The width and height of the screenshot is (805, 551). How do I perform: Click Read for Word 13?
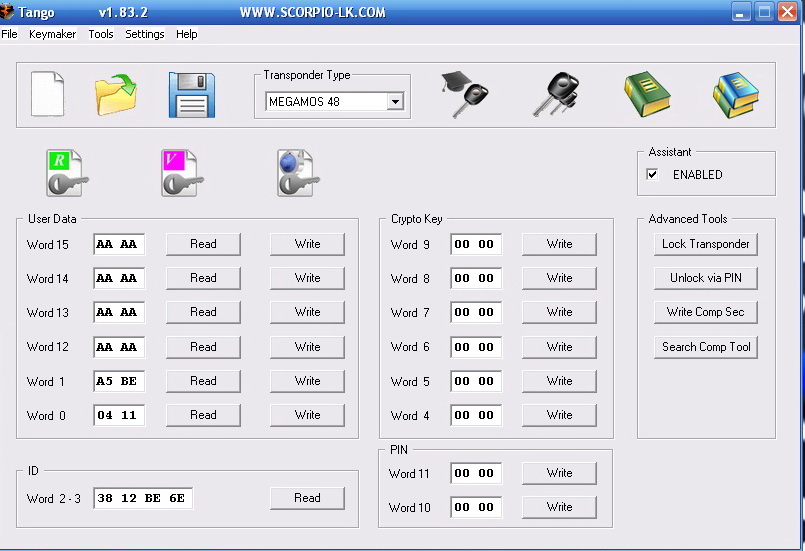click(203, 312)
